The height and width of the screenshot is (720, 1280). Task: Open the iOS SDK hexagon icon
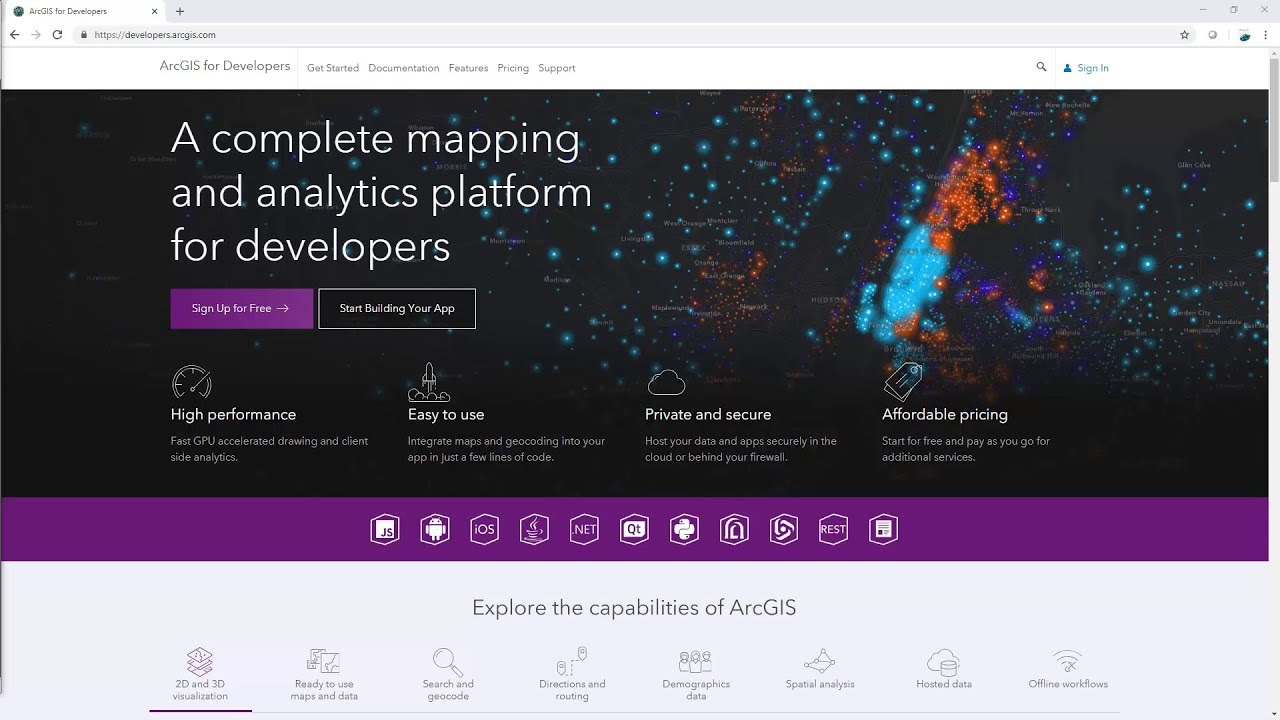click(x=484, y=529)
